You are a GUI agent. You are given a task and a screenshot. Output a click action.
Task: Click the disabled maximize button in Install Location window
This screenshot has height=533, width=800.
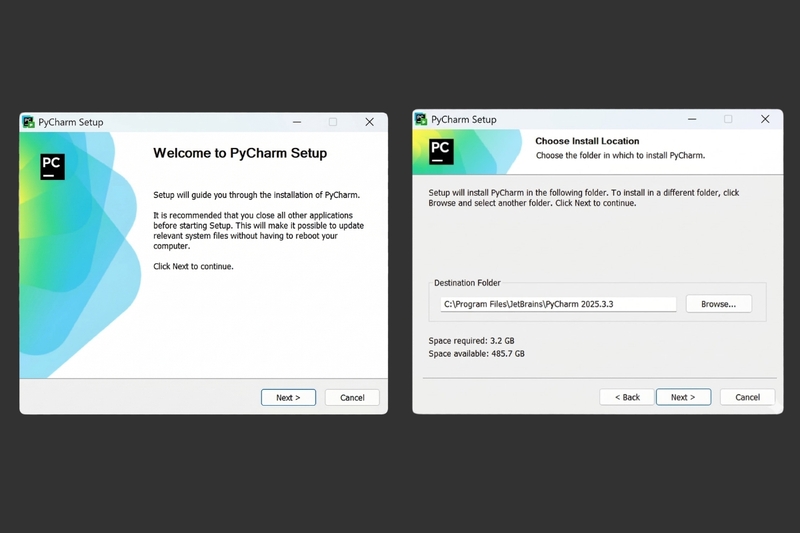coord(728,119)
